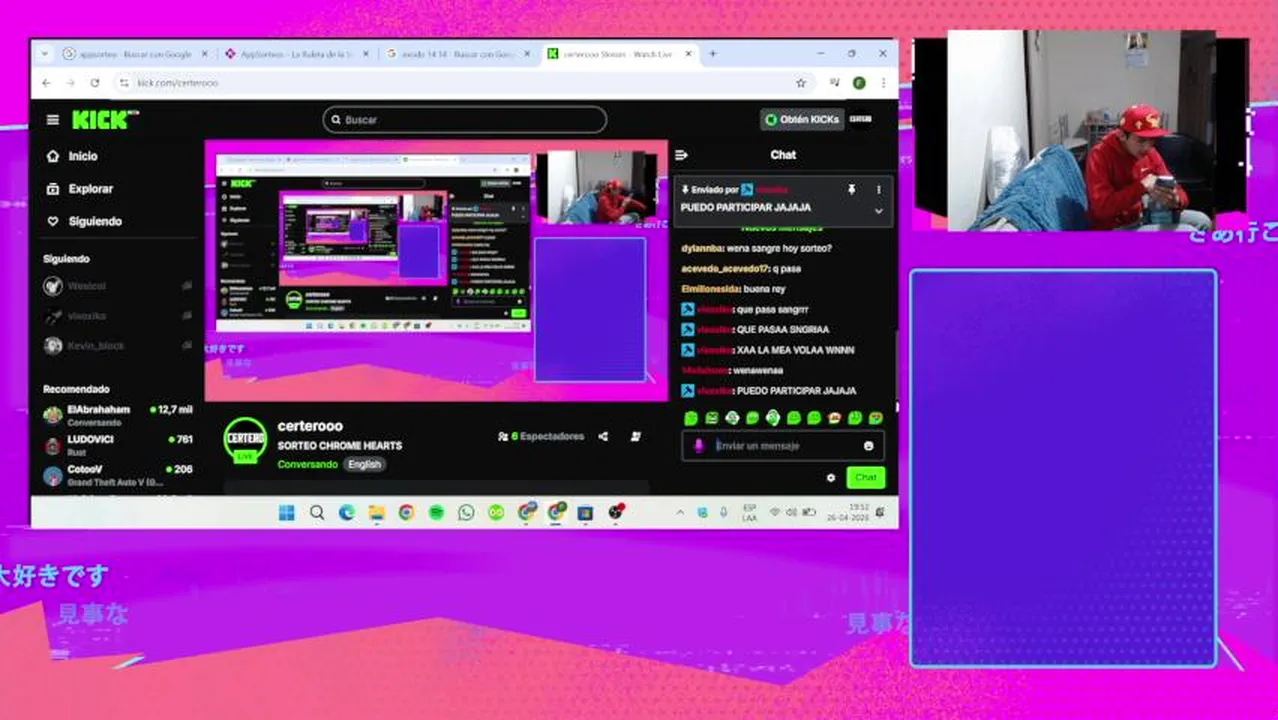View site information icon in address bar
The height and width of the screenshot is (720, 1278).
coord(124,83)
